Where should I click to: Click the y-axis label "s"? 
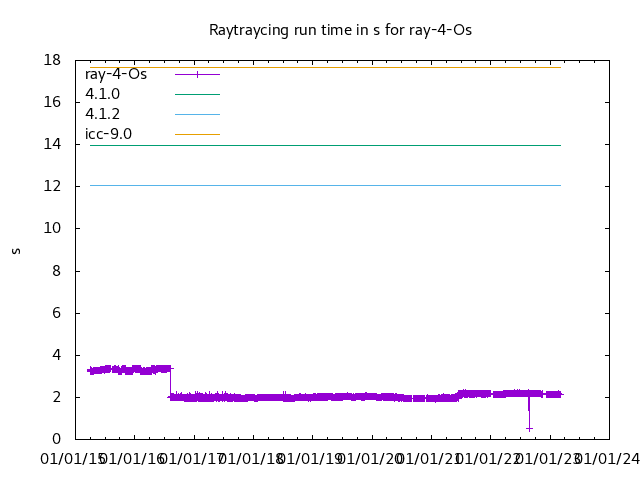click(x=16, y=250)
